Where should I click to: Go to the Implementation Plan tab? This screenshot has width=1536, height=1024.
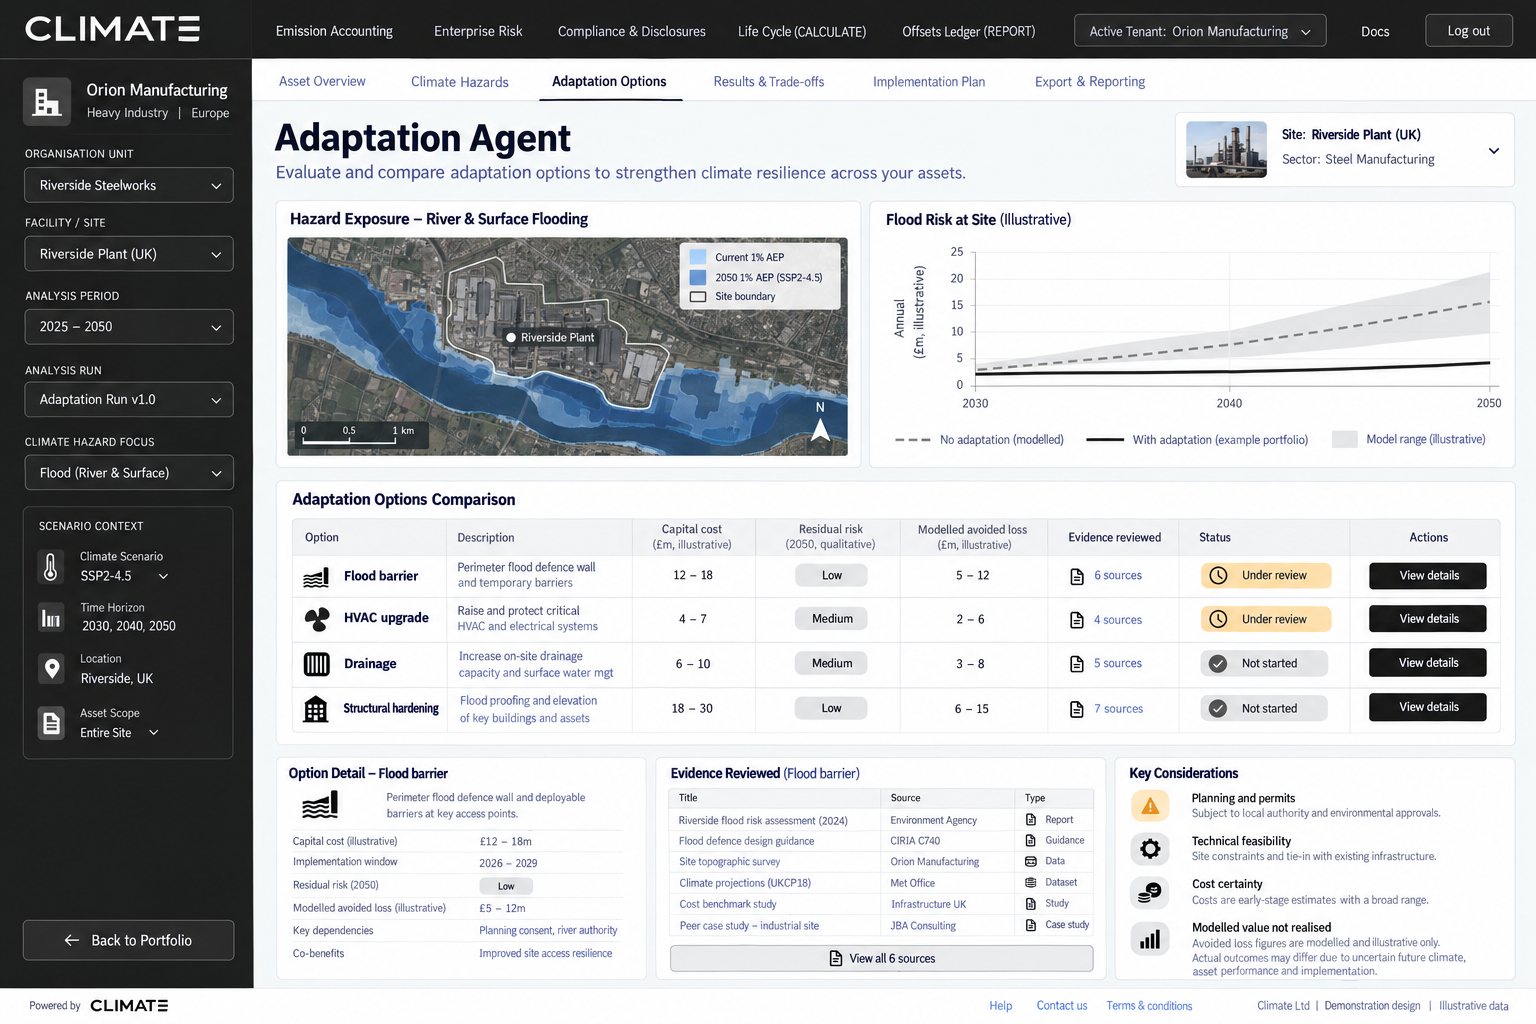929,82
